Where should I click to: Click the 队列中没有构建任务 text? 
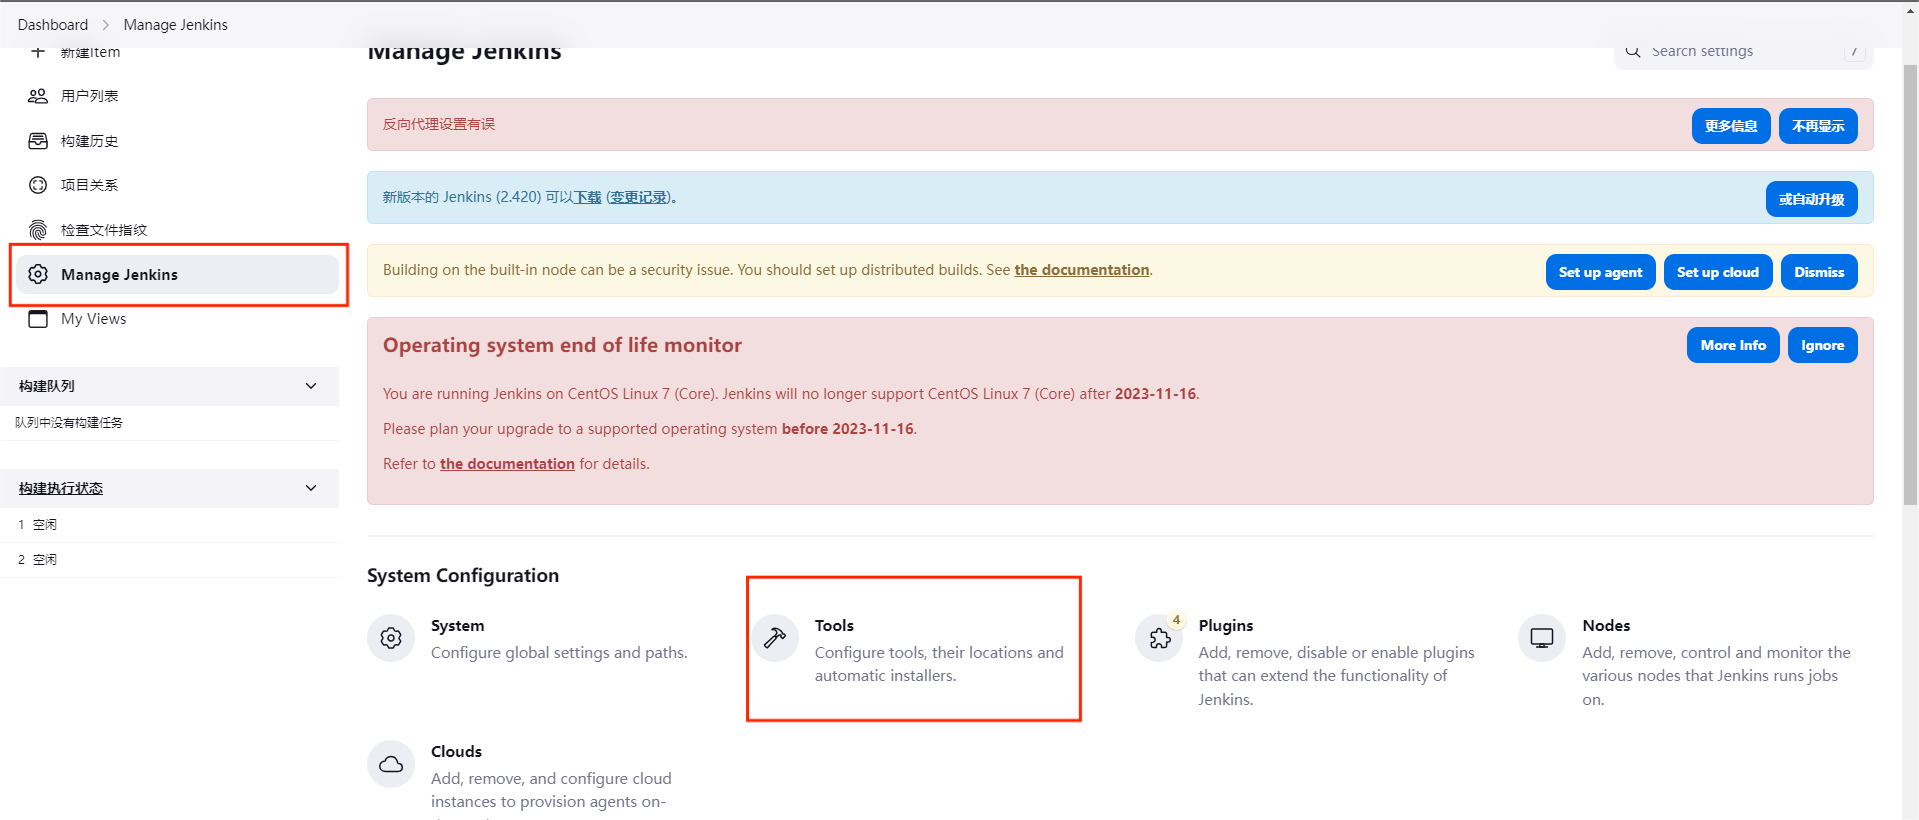click(69, 423)
